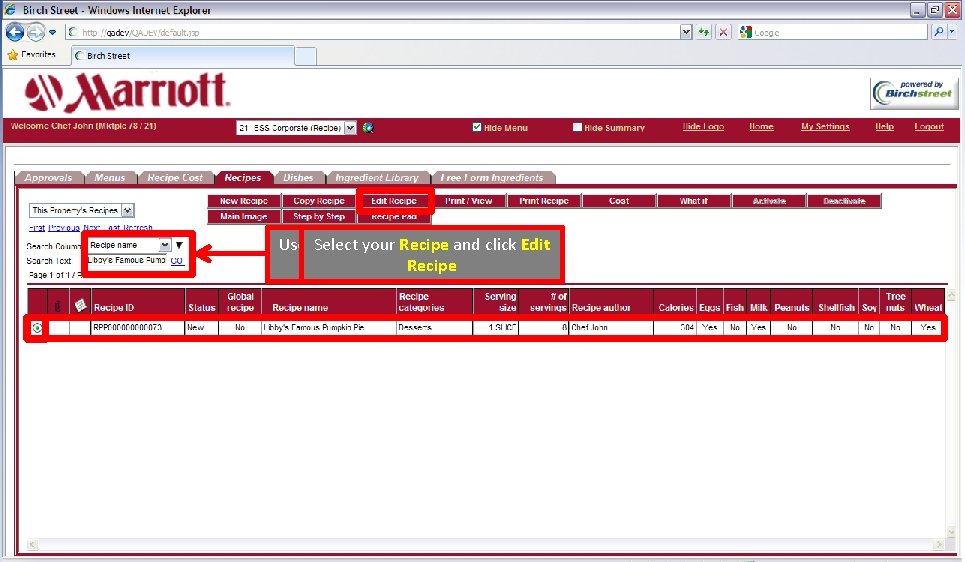
Task: Click the Main Image button
Action: pyautogui.click(x=244, y=217)
